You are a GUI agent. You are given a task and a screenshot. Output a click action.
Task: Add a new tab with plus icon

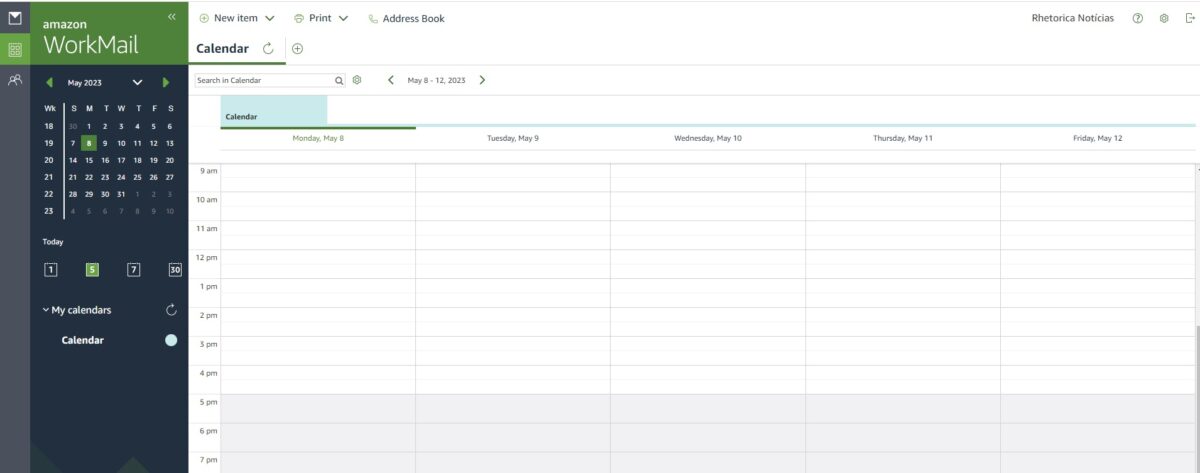pyautogui.click(x=297, y=48)
